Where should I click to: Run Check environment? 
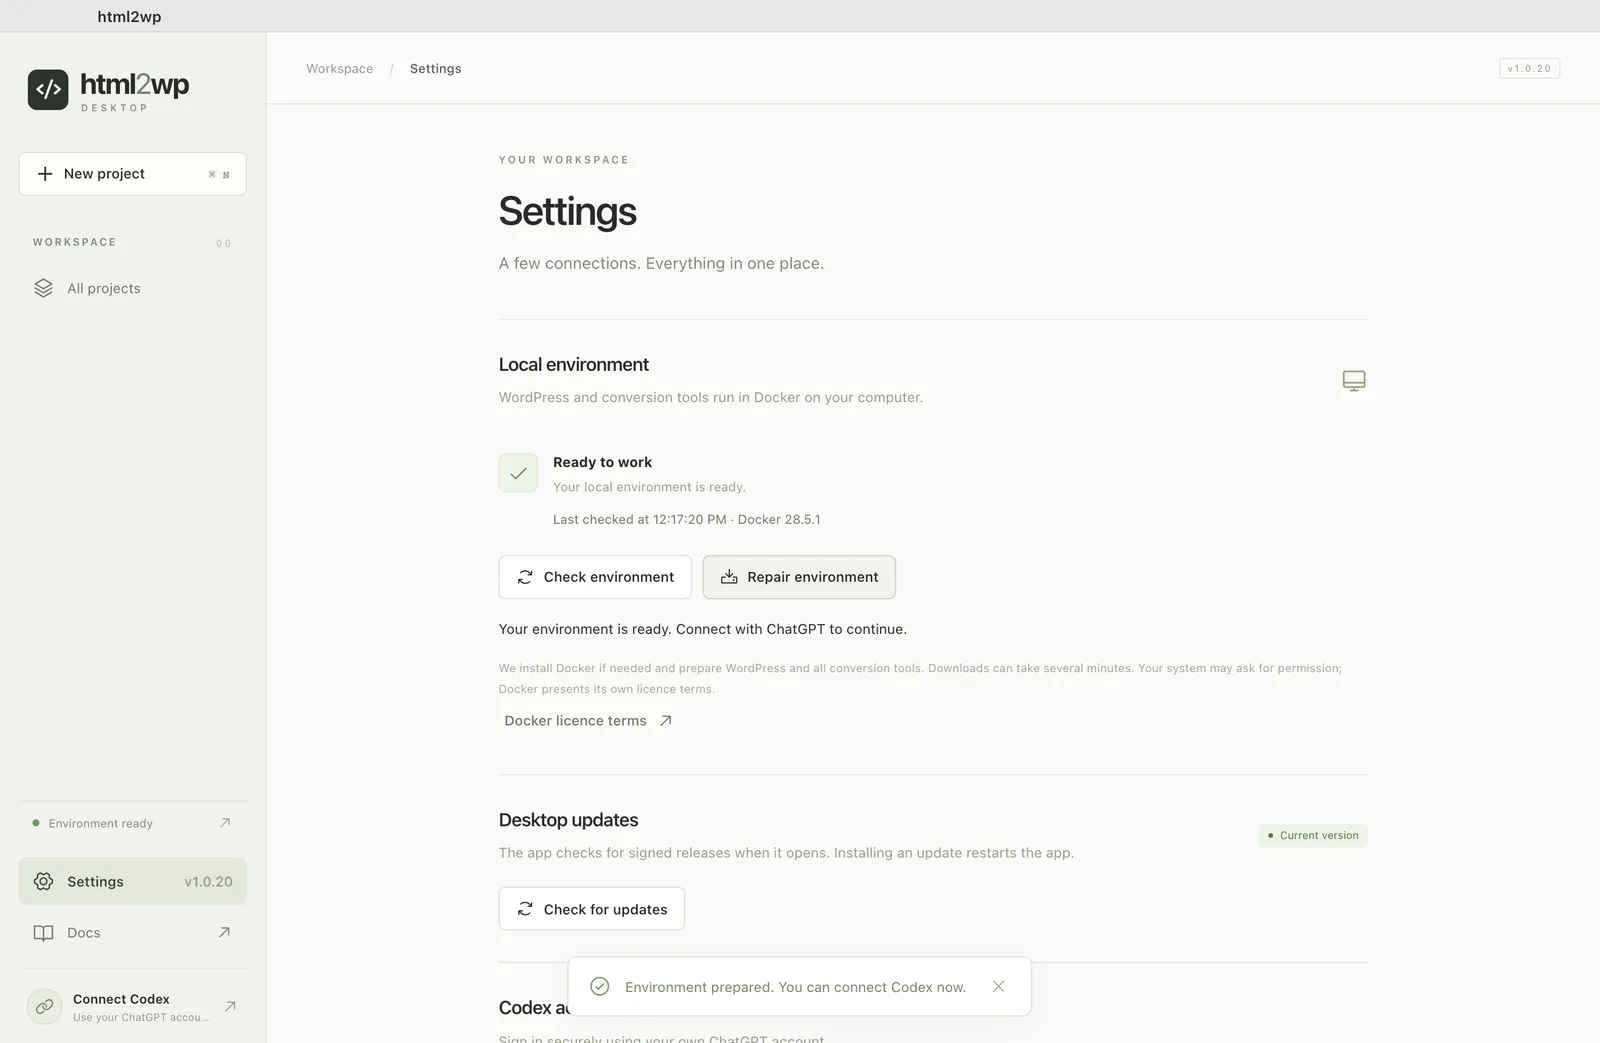pyautogui.click(x=595, y=577)
